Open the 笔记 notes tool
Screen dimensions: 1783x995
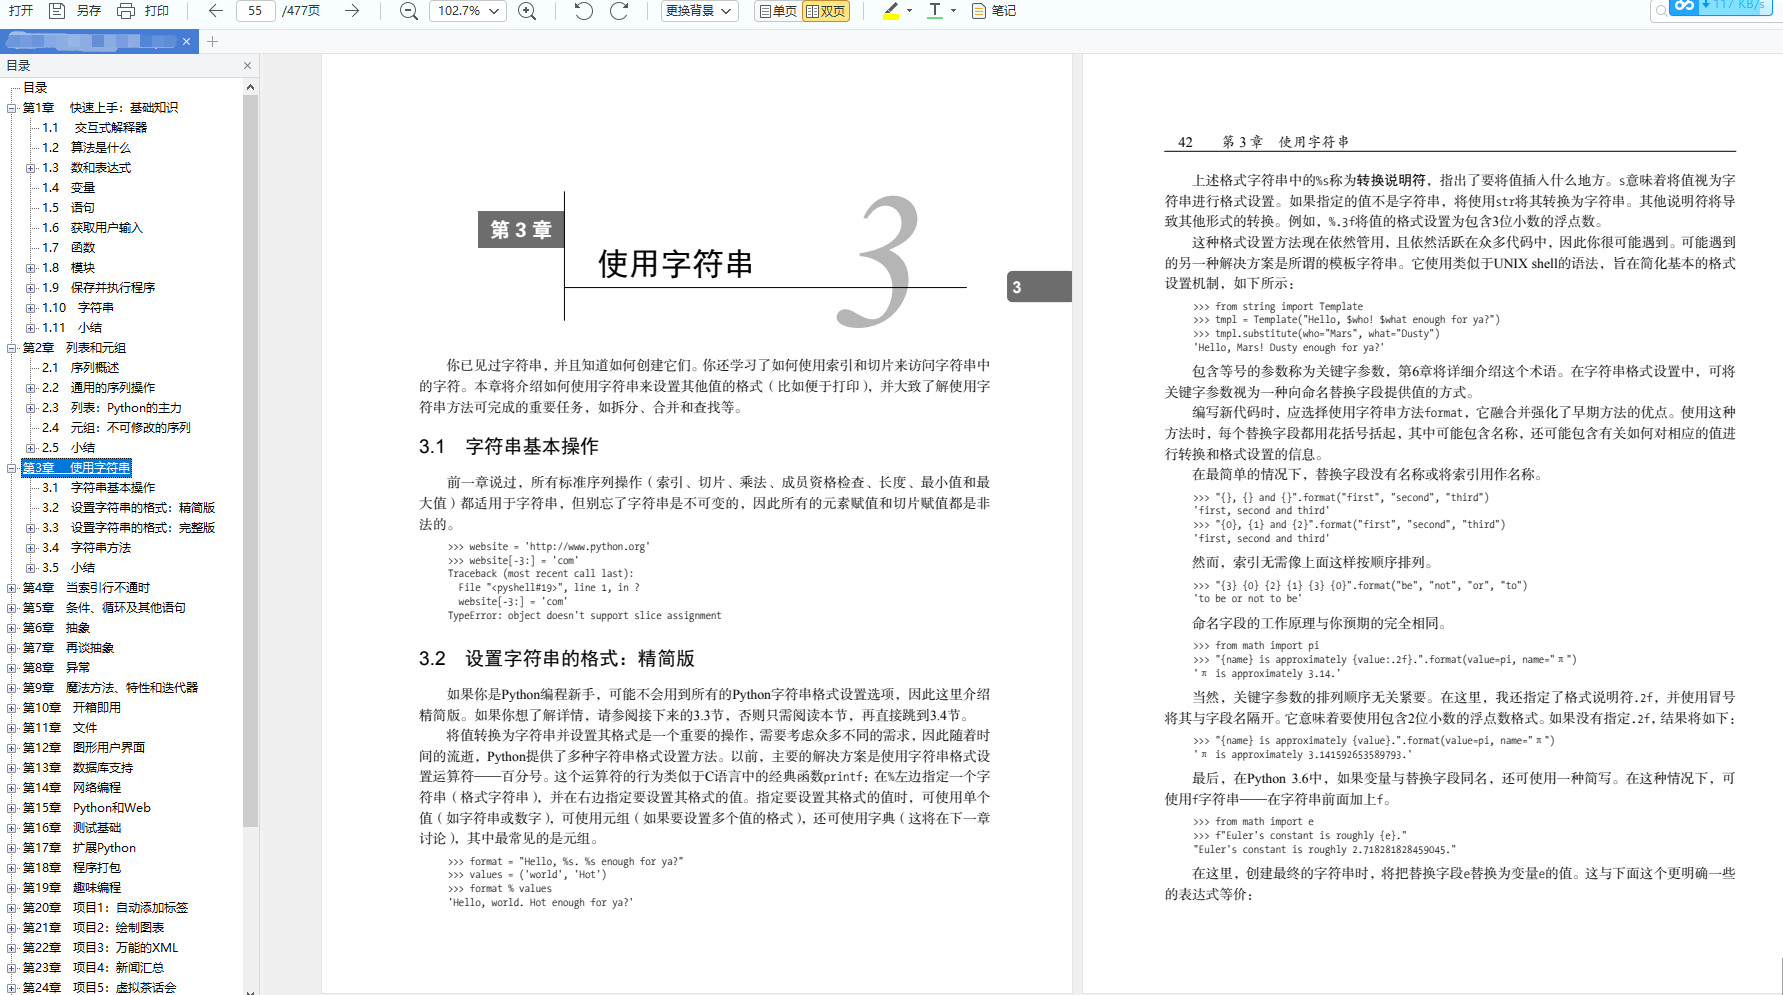tap(993, 11)
